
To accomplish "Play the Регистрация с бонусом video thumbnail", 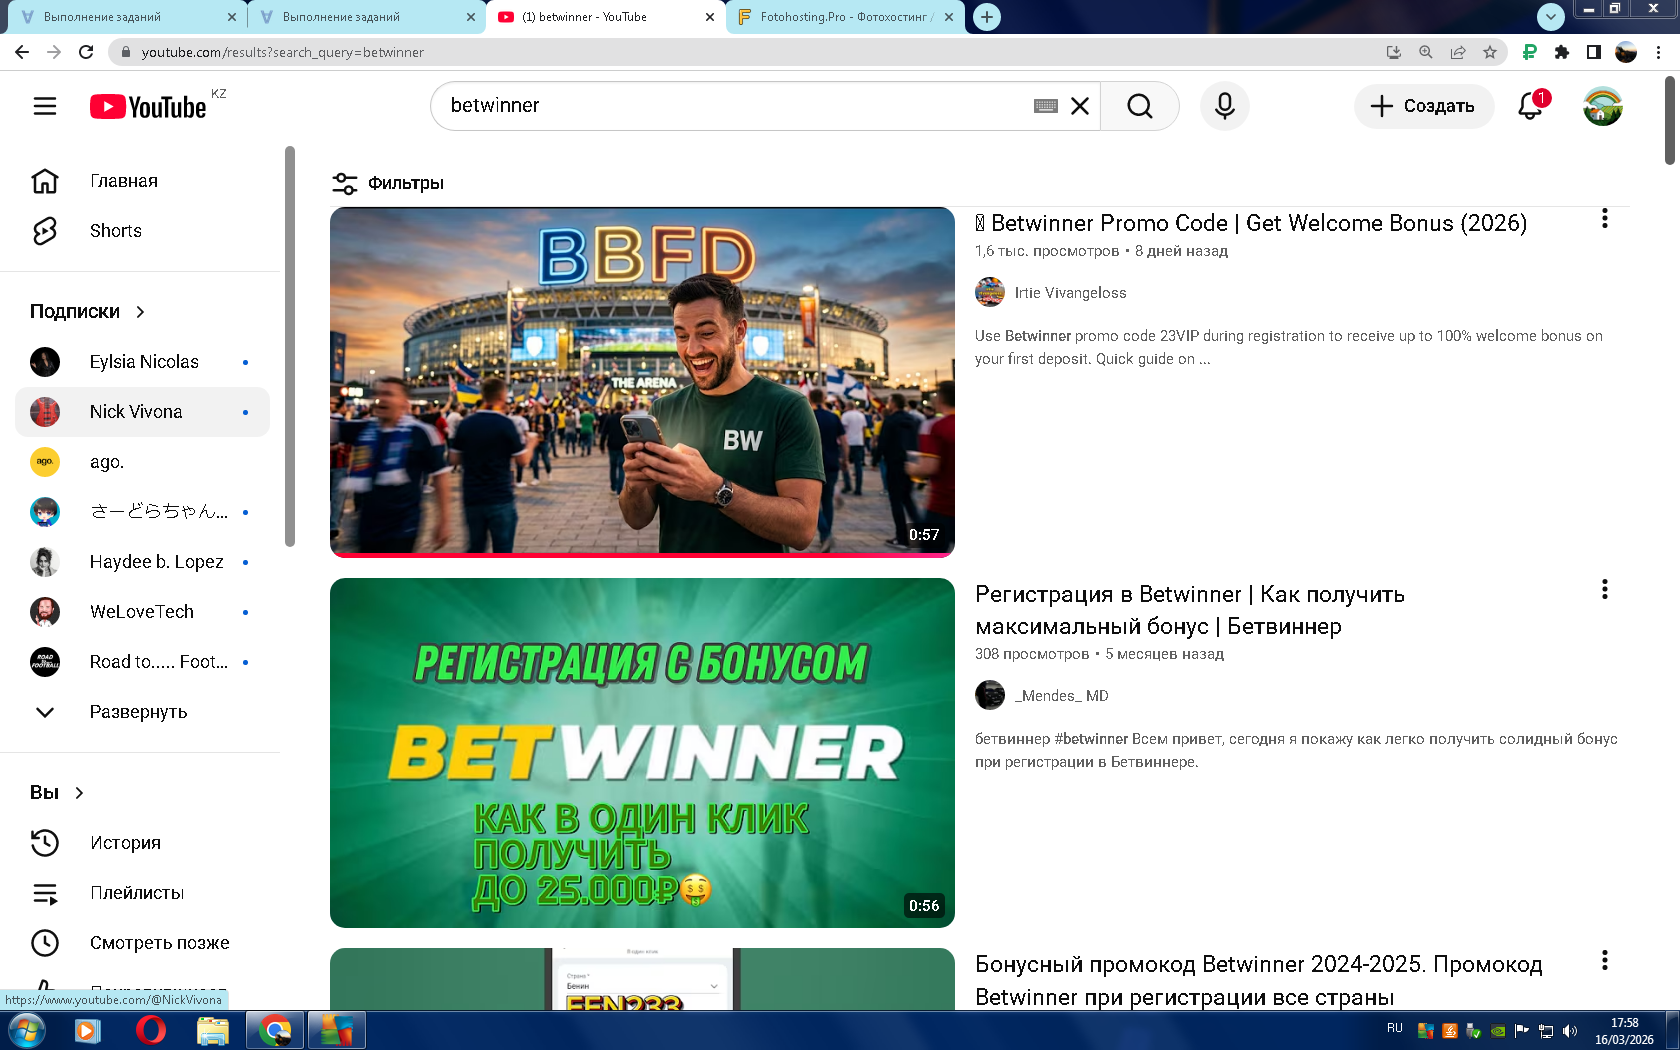I will click(x=642, y=752).
